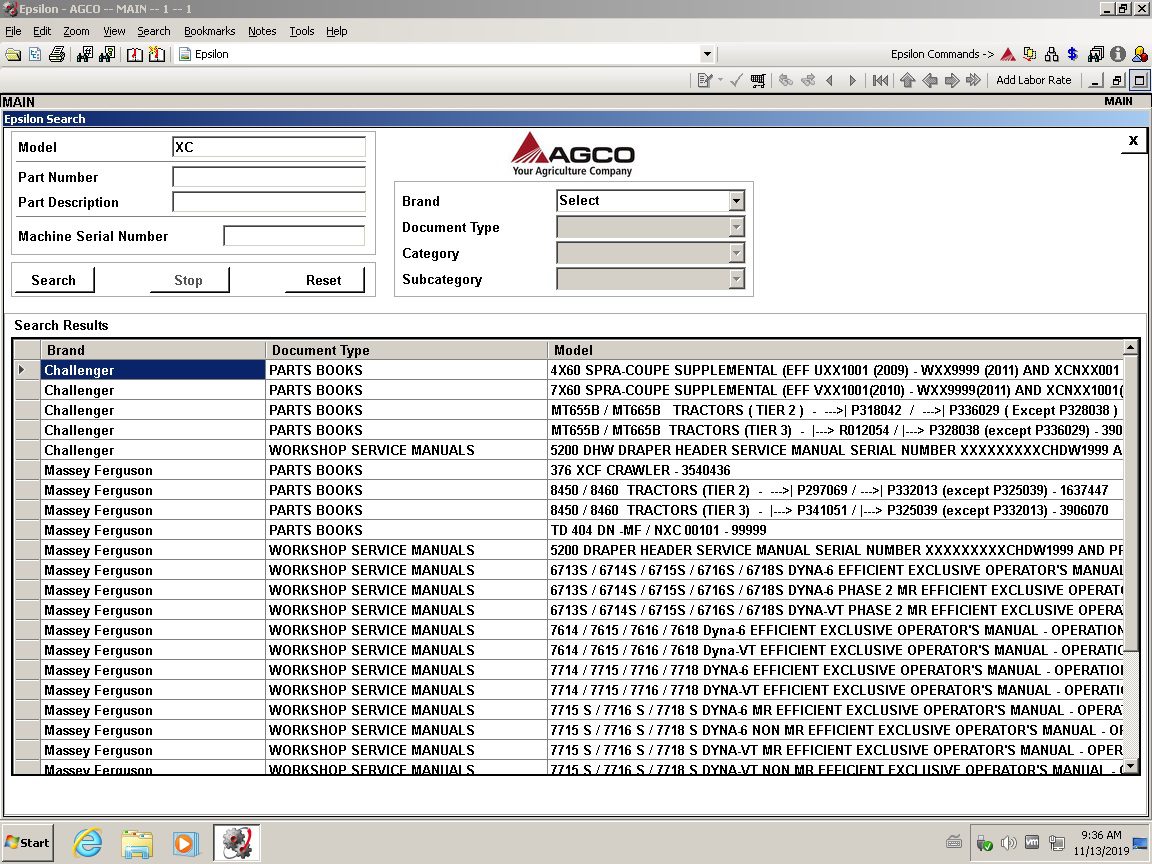The width and height of the screenshot is (1152, 864).
Task: Open the Edit menu
Action: coord(42,31)
